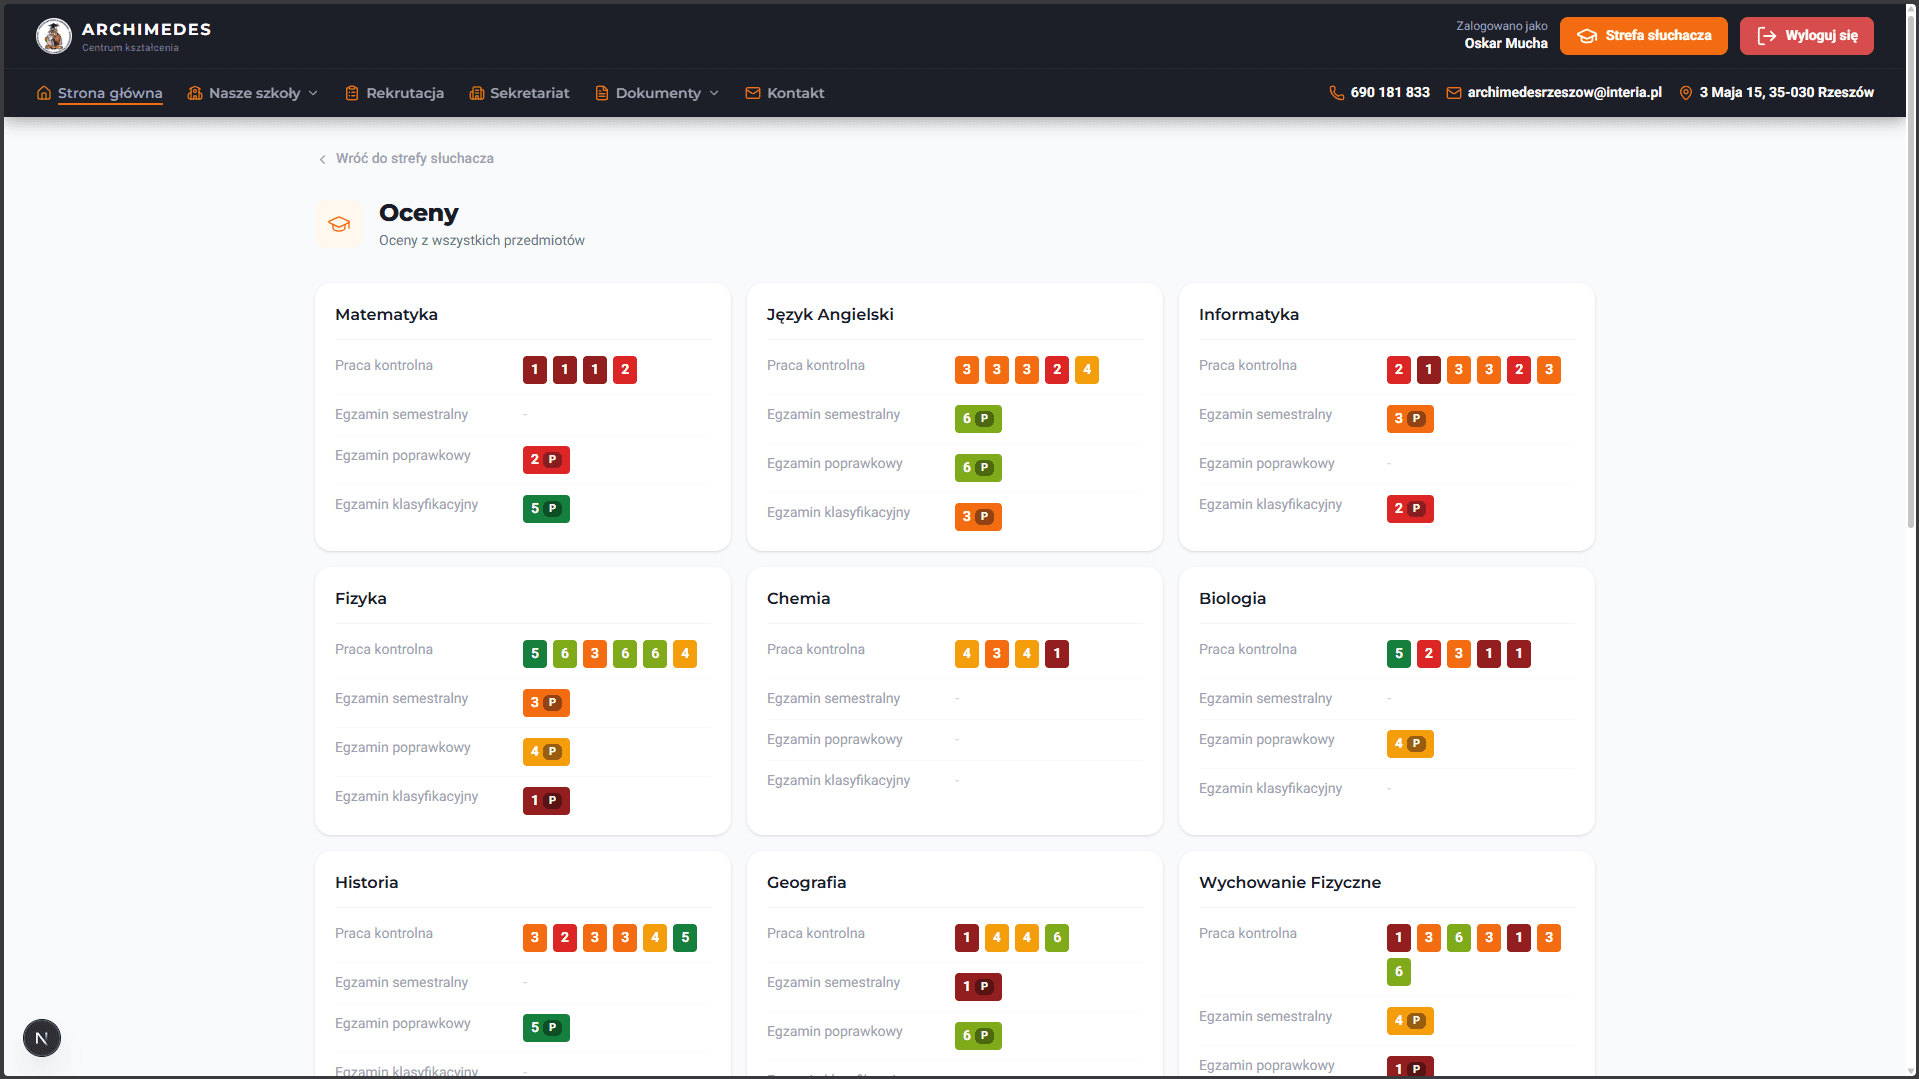1919x1079 pixels.
Task: Click grade 6 in Geografia Praca kontrolna
Action: (x=1057, y=938)
